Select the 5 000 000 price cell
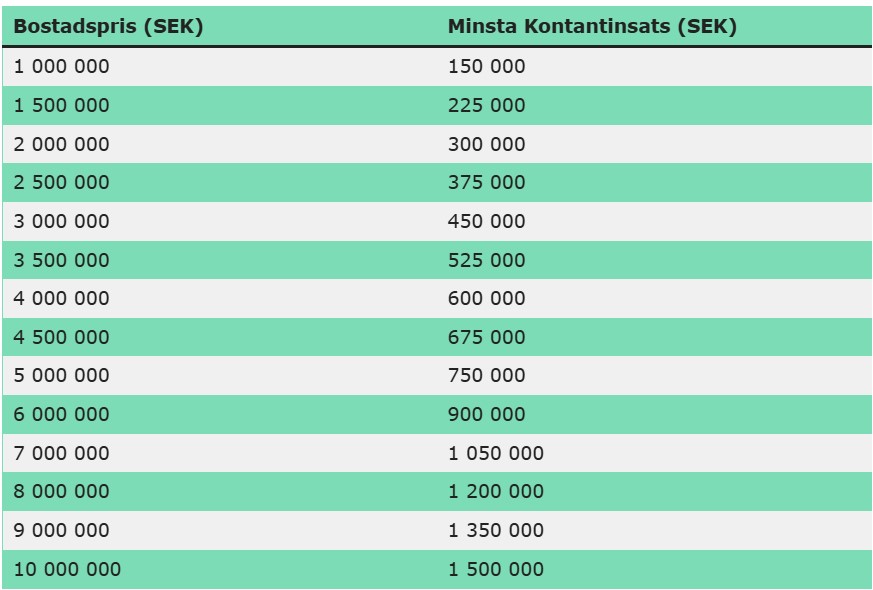 (62, 376)
